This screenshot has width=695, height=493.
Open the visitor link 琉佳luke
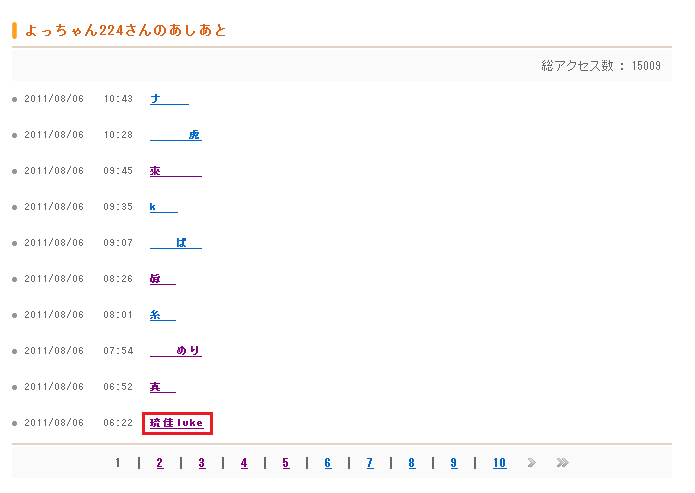click(x=177, y=423)
